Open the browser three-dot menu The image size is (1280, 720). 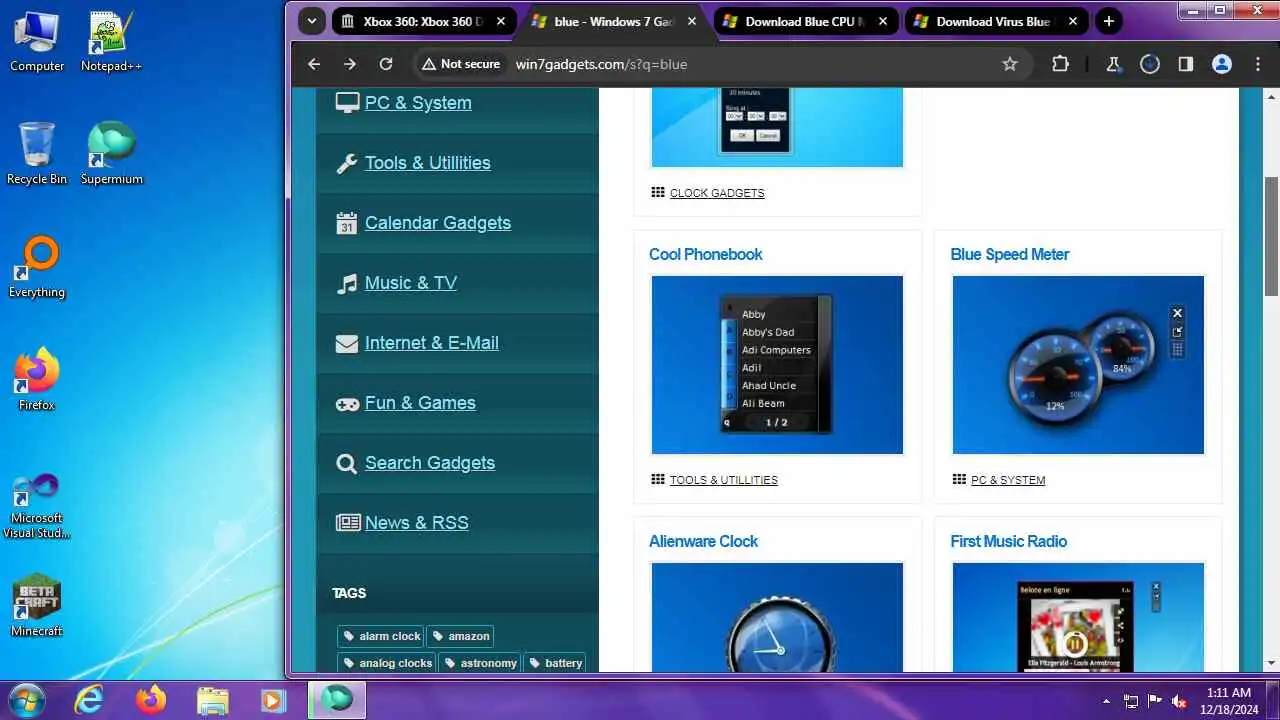1258,64
